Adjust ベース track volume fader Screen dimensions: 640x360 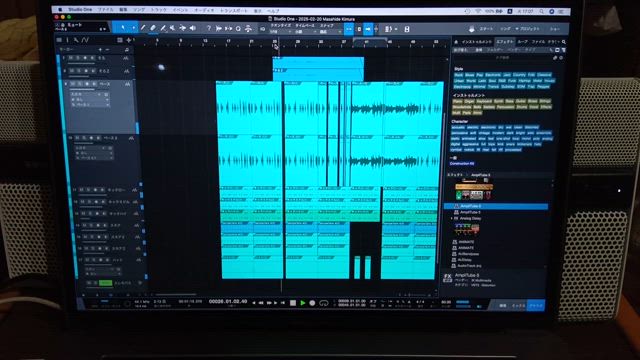tap(82, 89)
